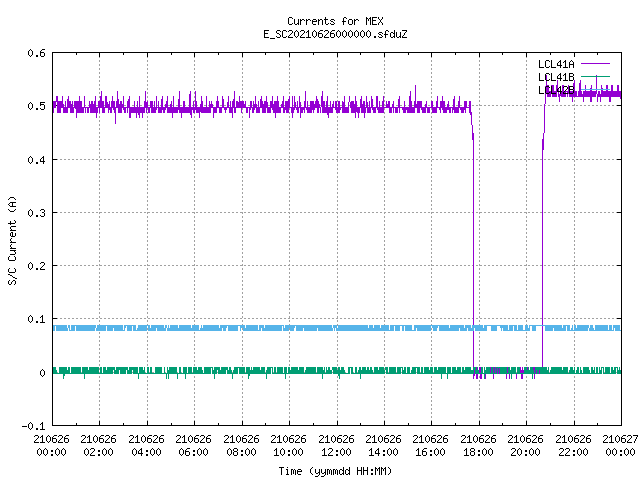Click the 210626 18:00 time tick label

point(478,446)
